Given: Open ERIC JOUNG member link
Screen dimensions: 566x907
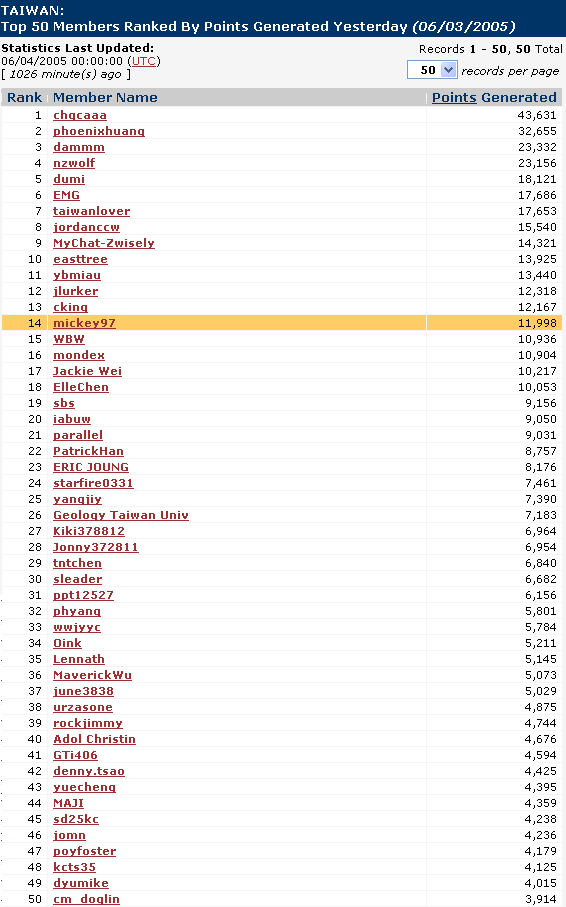Looking at the screenshot, I should [91, 467].
